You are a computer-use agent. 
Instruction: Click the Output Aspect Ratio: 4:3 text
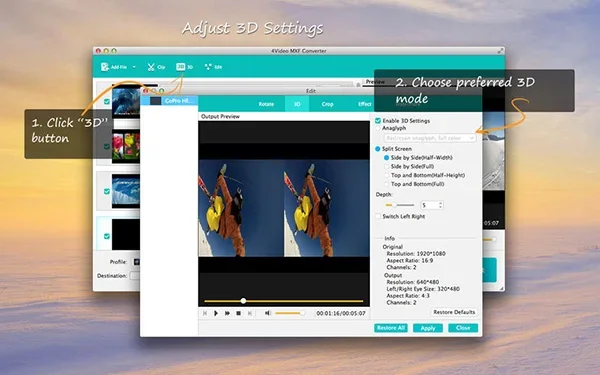tap(408, 296)
